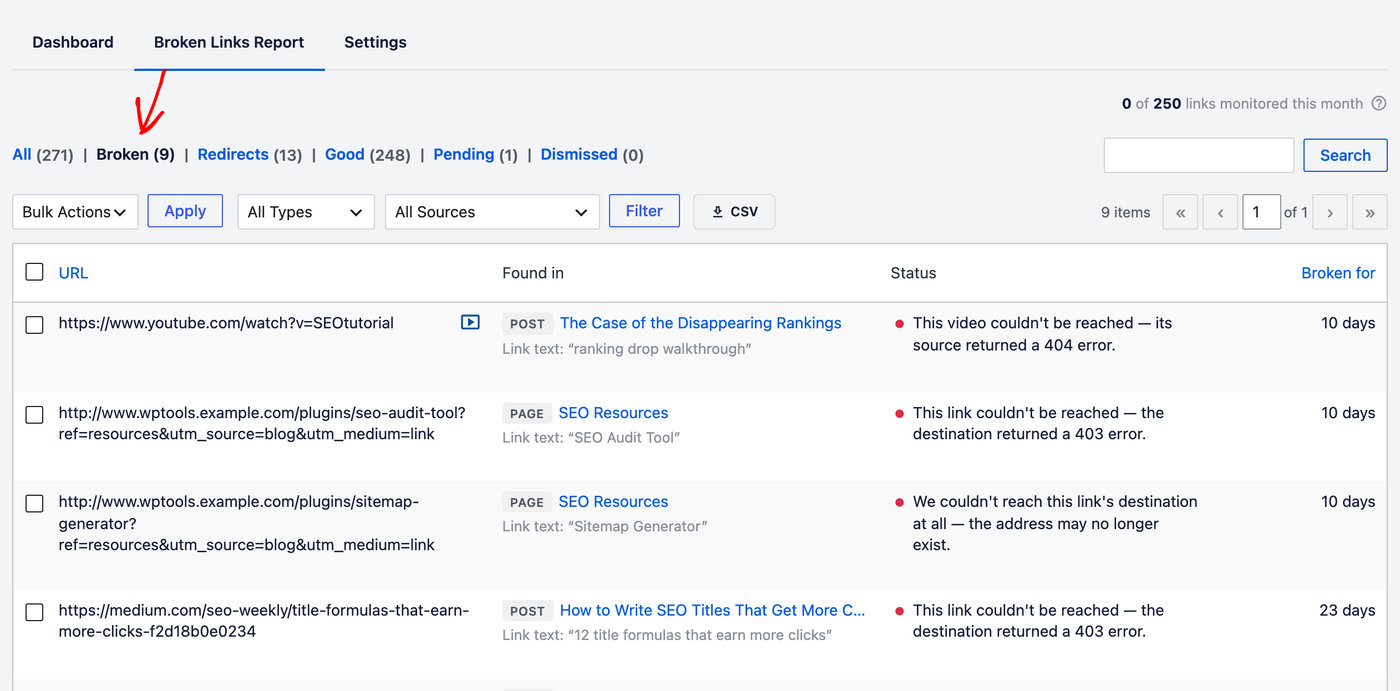Click the Filter button
The image size is (1400, 691).
[644, 211]
